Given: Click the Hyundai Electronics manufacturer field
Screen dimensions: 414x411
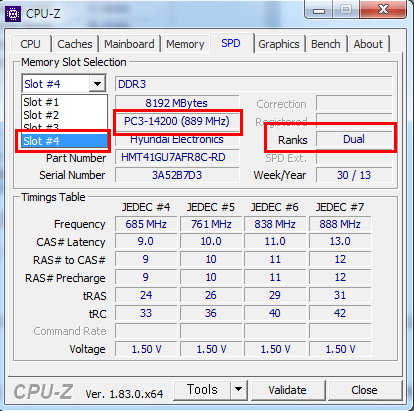Looking at the screenshot, I should 177,139.
